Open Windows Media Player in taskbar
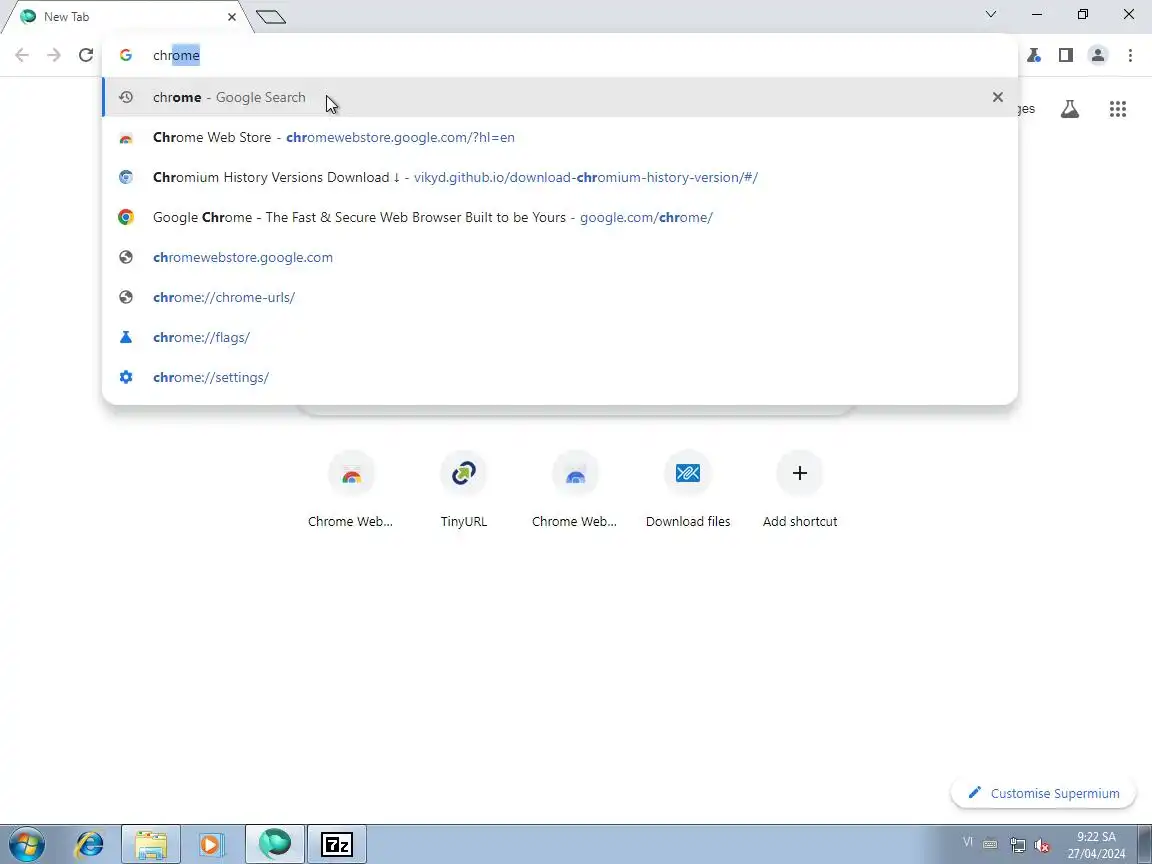 tap(212, 844)
